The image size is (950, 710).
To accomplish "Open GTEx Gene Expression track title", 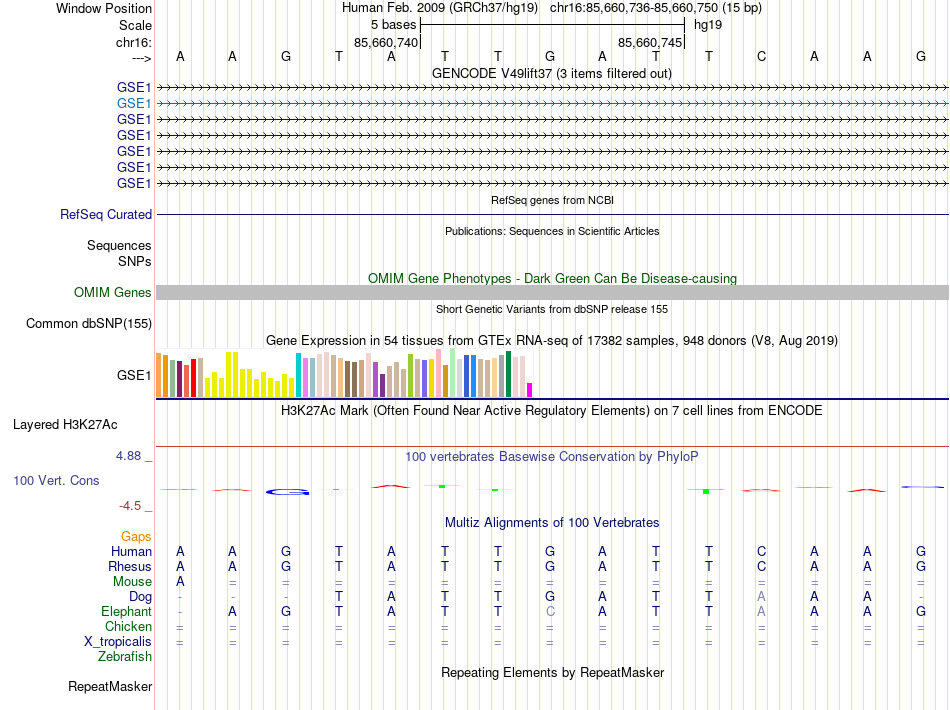I will click(x=552, y=340).
